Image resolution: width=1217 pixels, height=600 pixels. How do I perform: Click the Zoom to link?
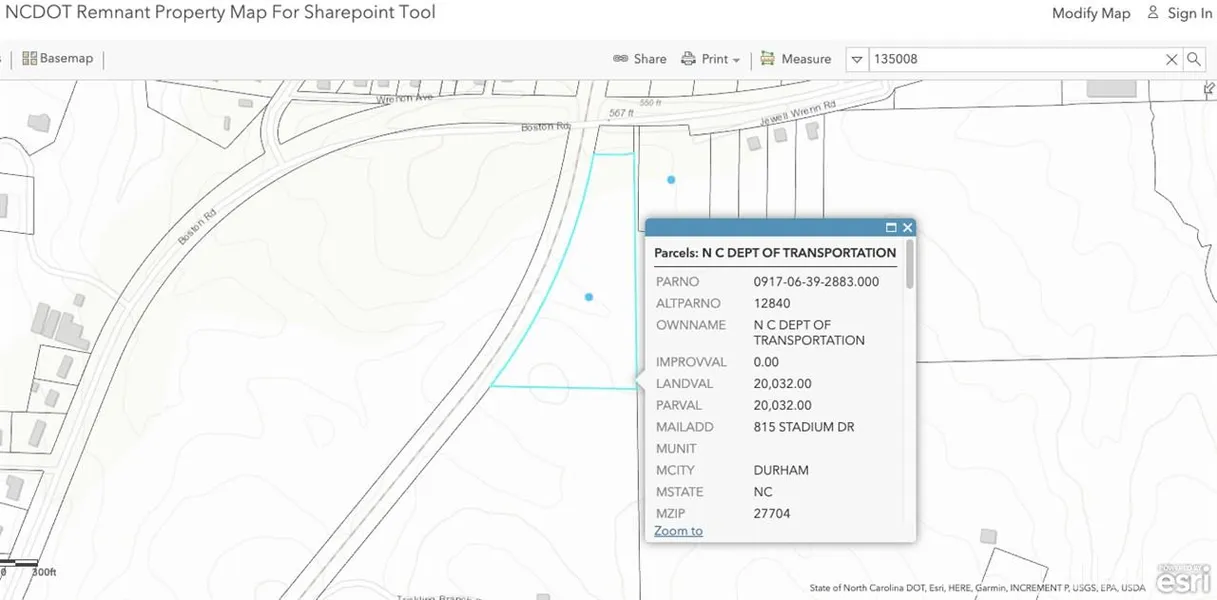[678, 531]
